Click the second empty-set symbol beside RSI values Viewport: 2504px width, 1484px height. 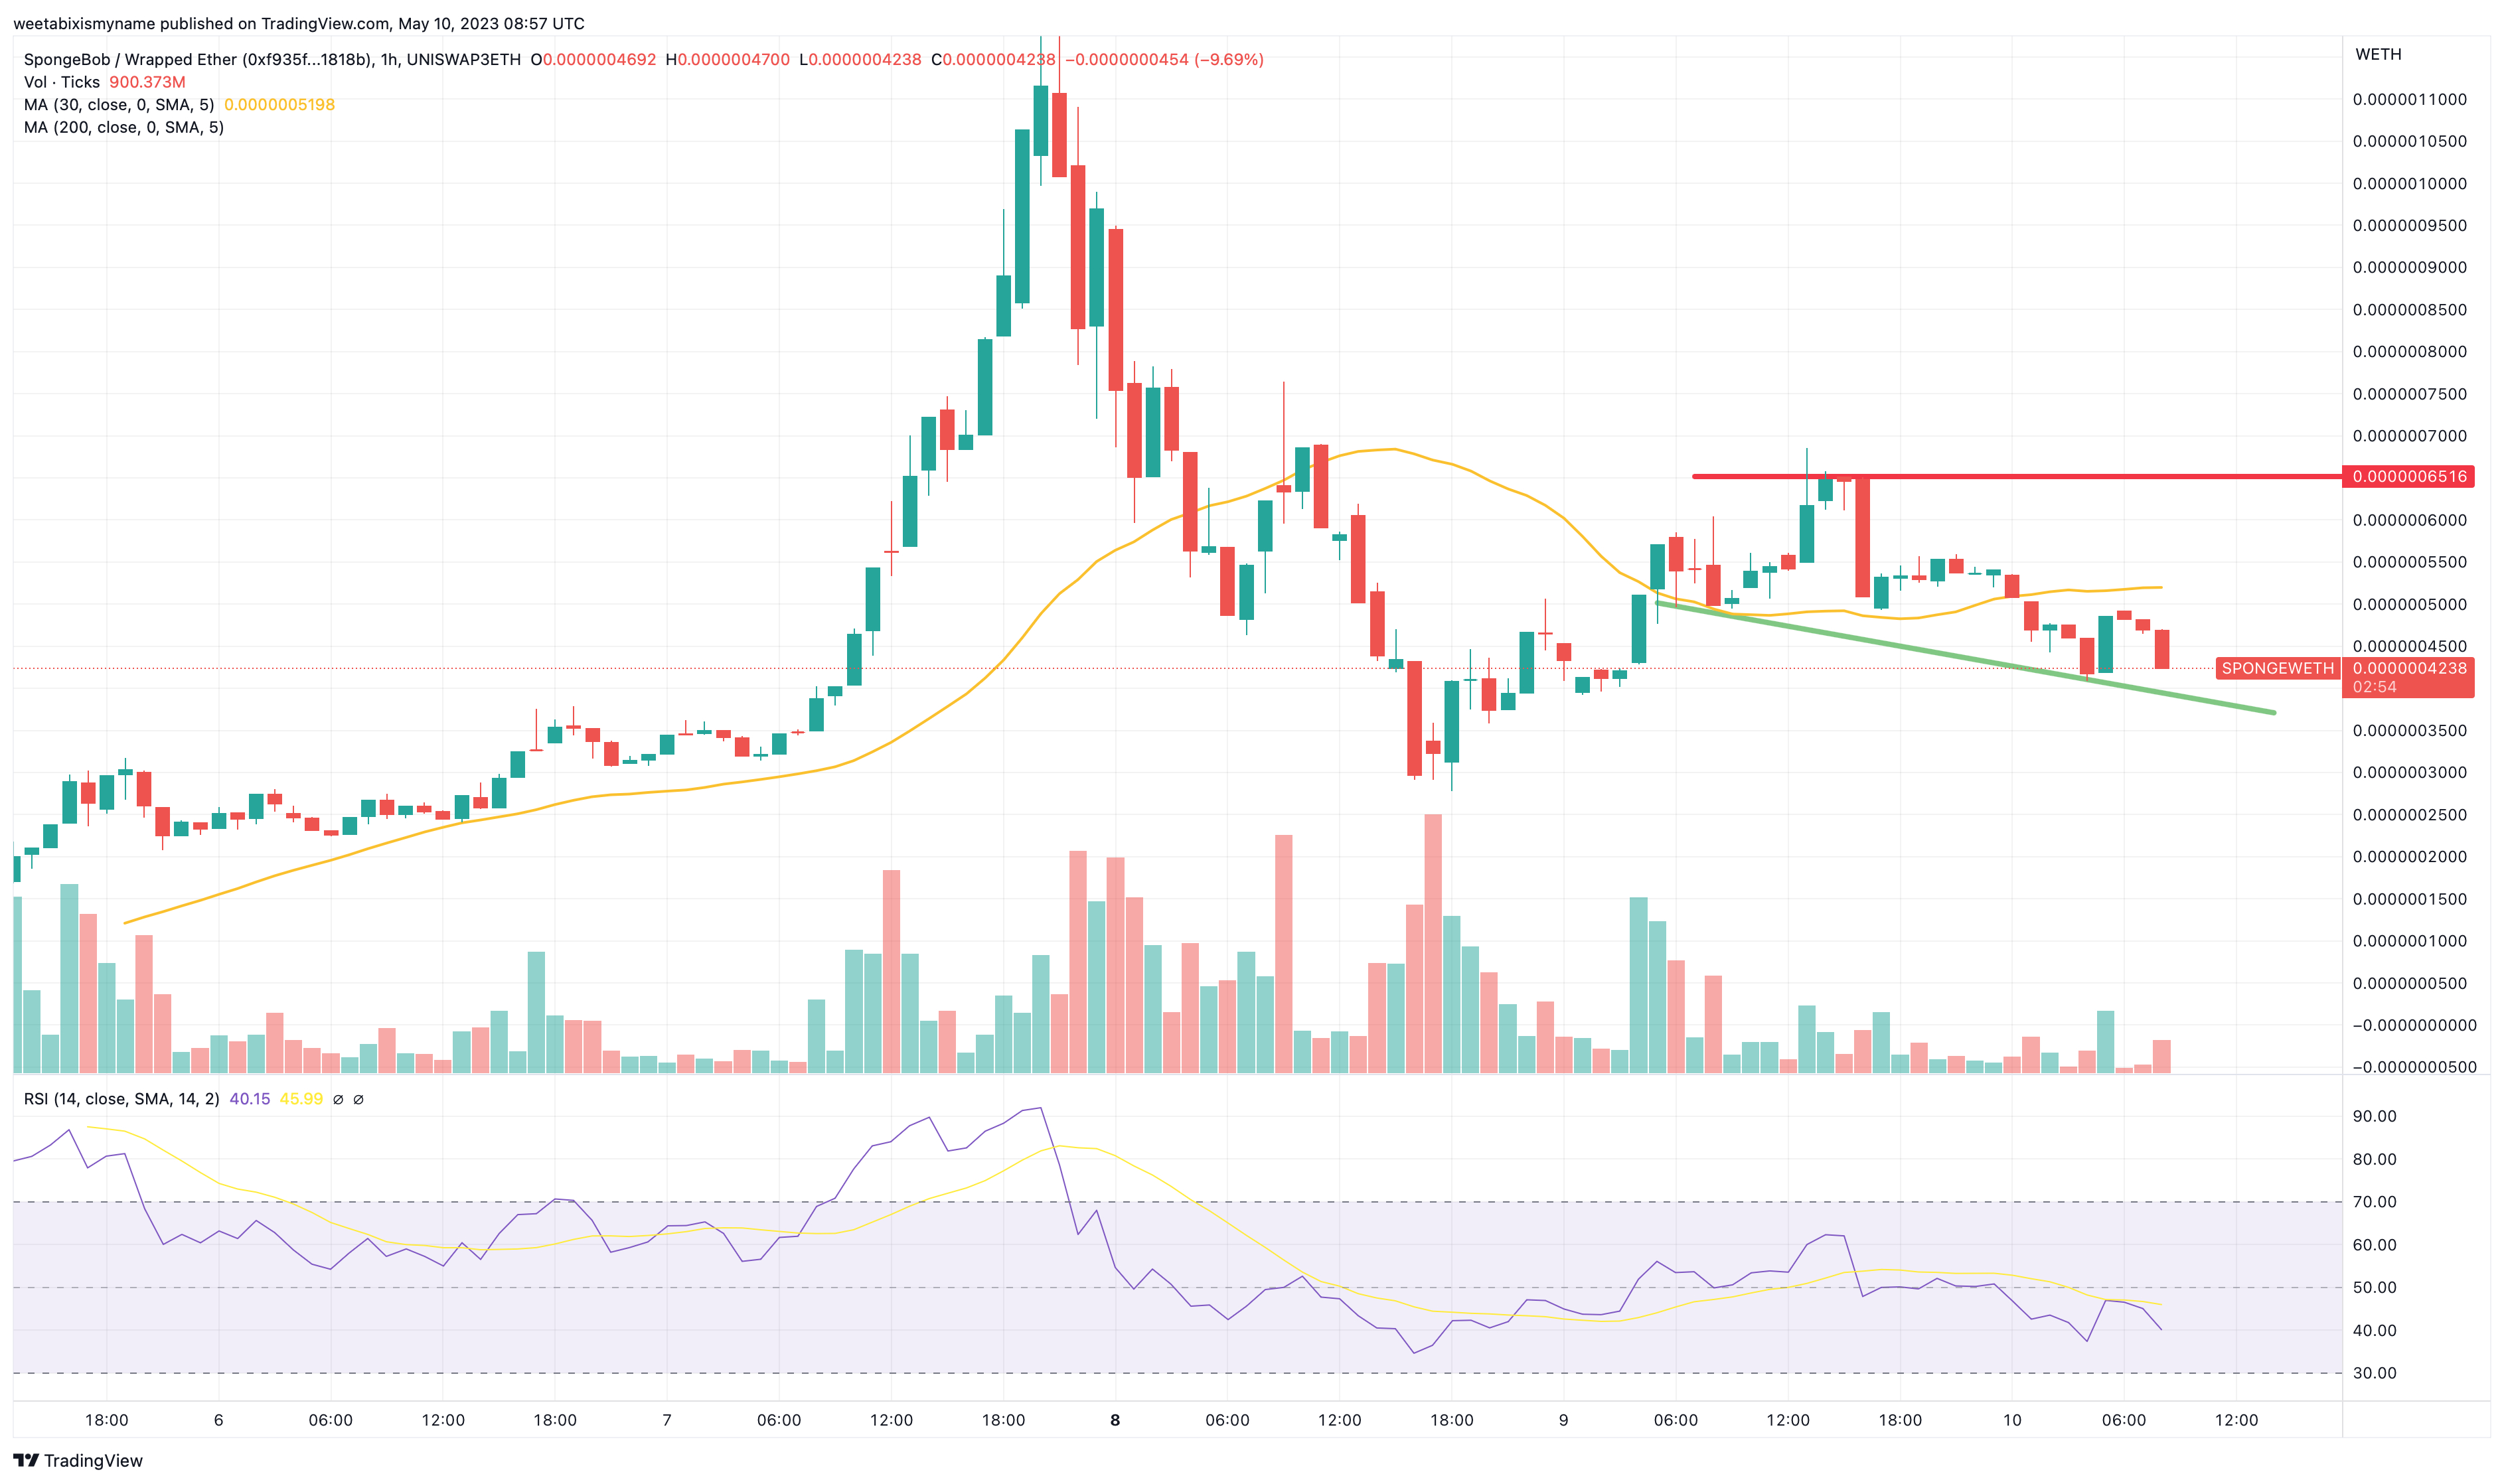click(x=358, y=1100)
